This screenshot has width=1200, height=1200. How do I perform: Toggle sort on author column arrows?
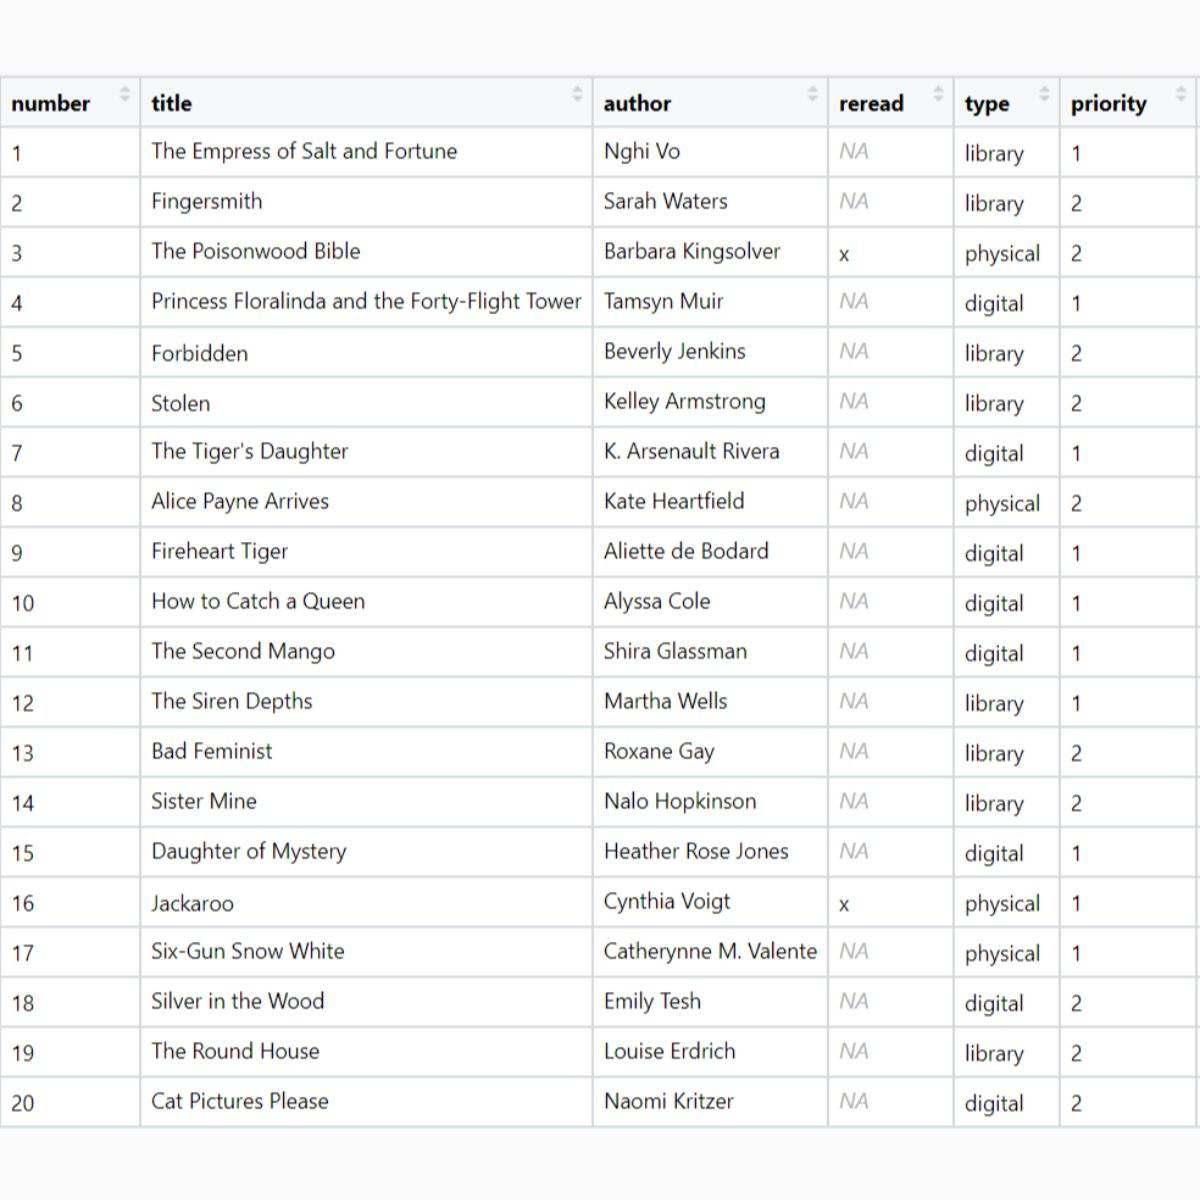[x=812, y=94]
